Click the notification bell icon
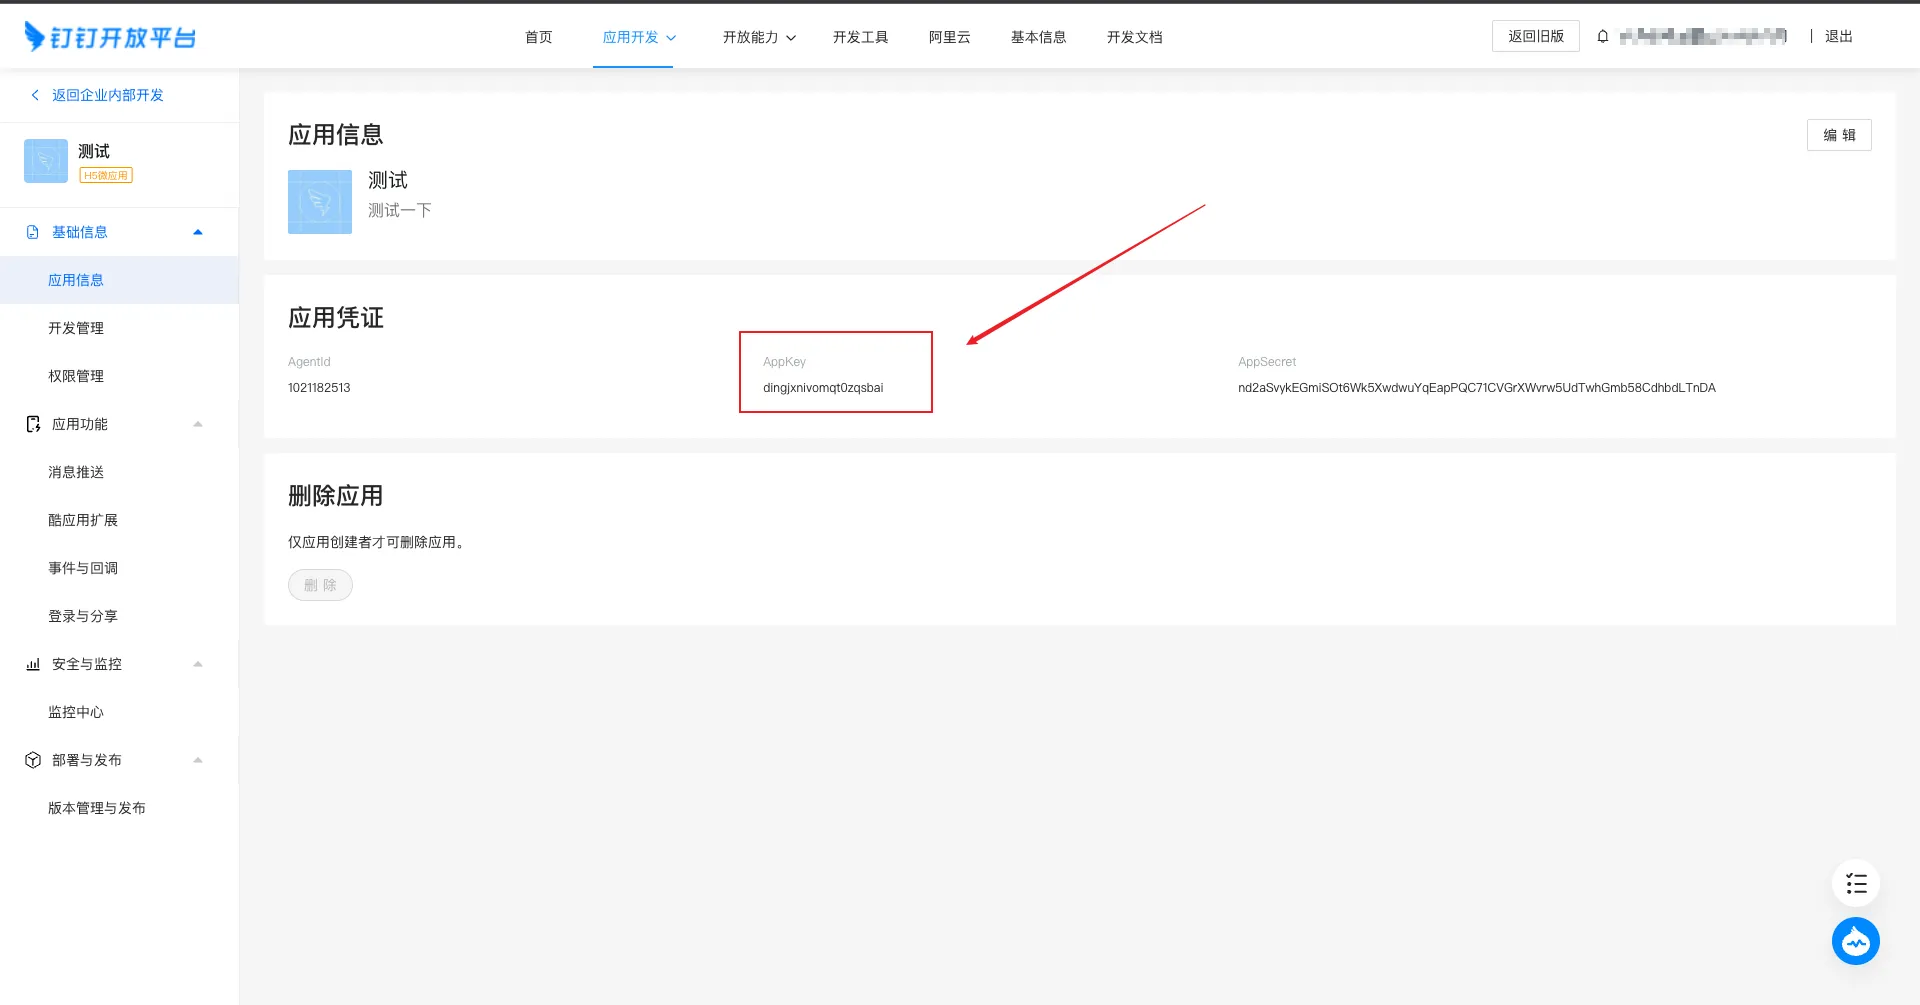 click(x=1603, y=37)
